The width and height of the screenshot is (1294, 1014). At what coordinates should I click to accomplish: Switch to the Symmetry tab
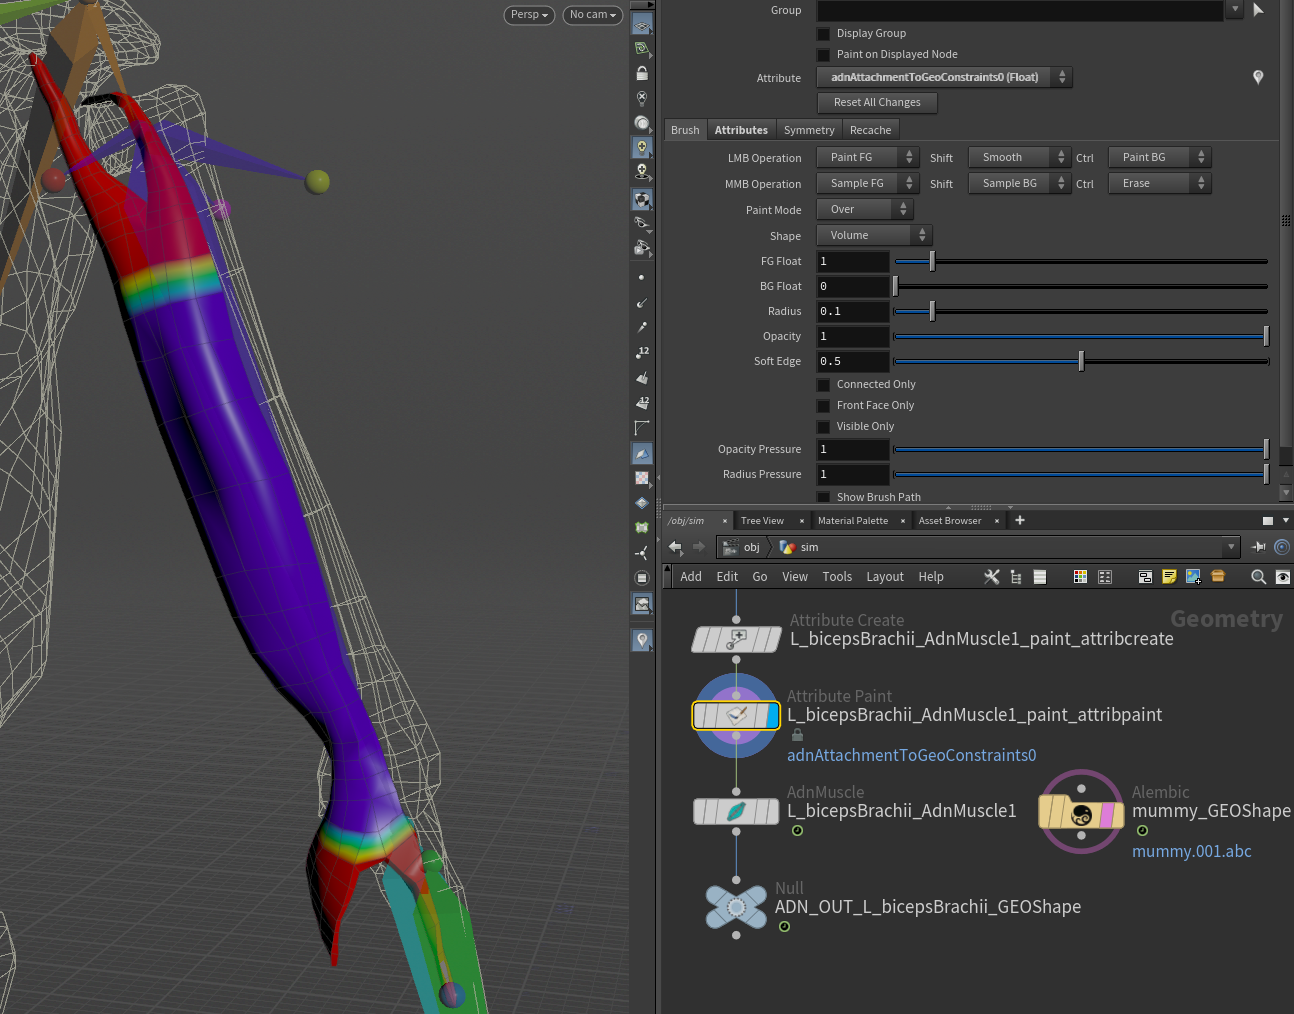809,129
